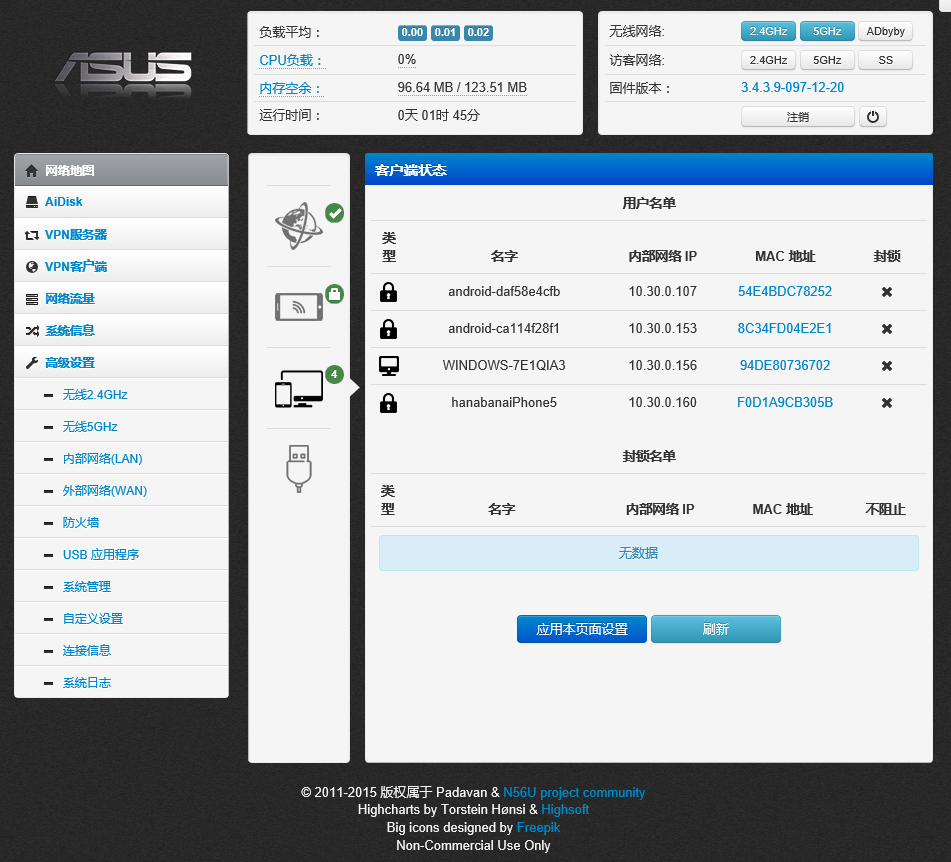The width and height of the screenshot is (951, 862).
Task: Toggle guest network 2.4GHz
Action: coord(768,60)
